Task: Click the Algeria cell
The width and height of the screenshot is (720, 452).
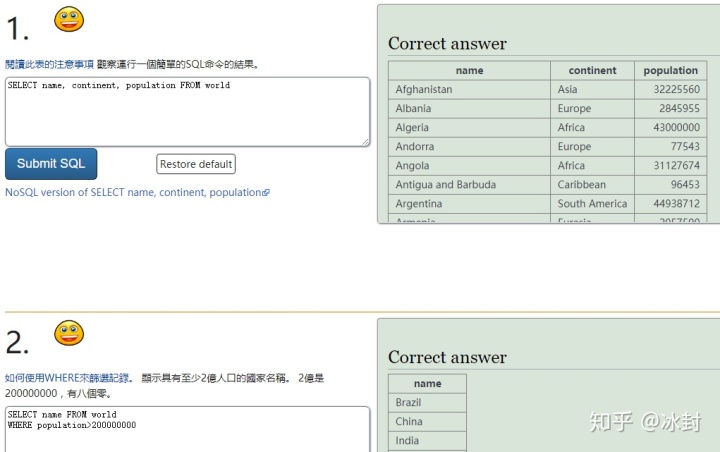Action: point(469,128)
